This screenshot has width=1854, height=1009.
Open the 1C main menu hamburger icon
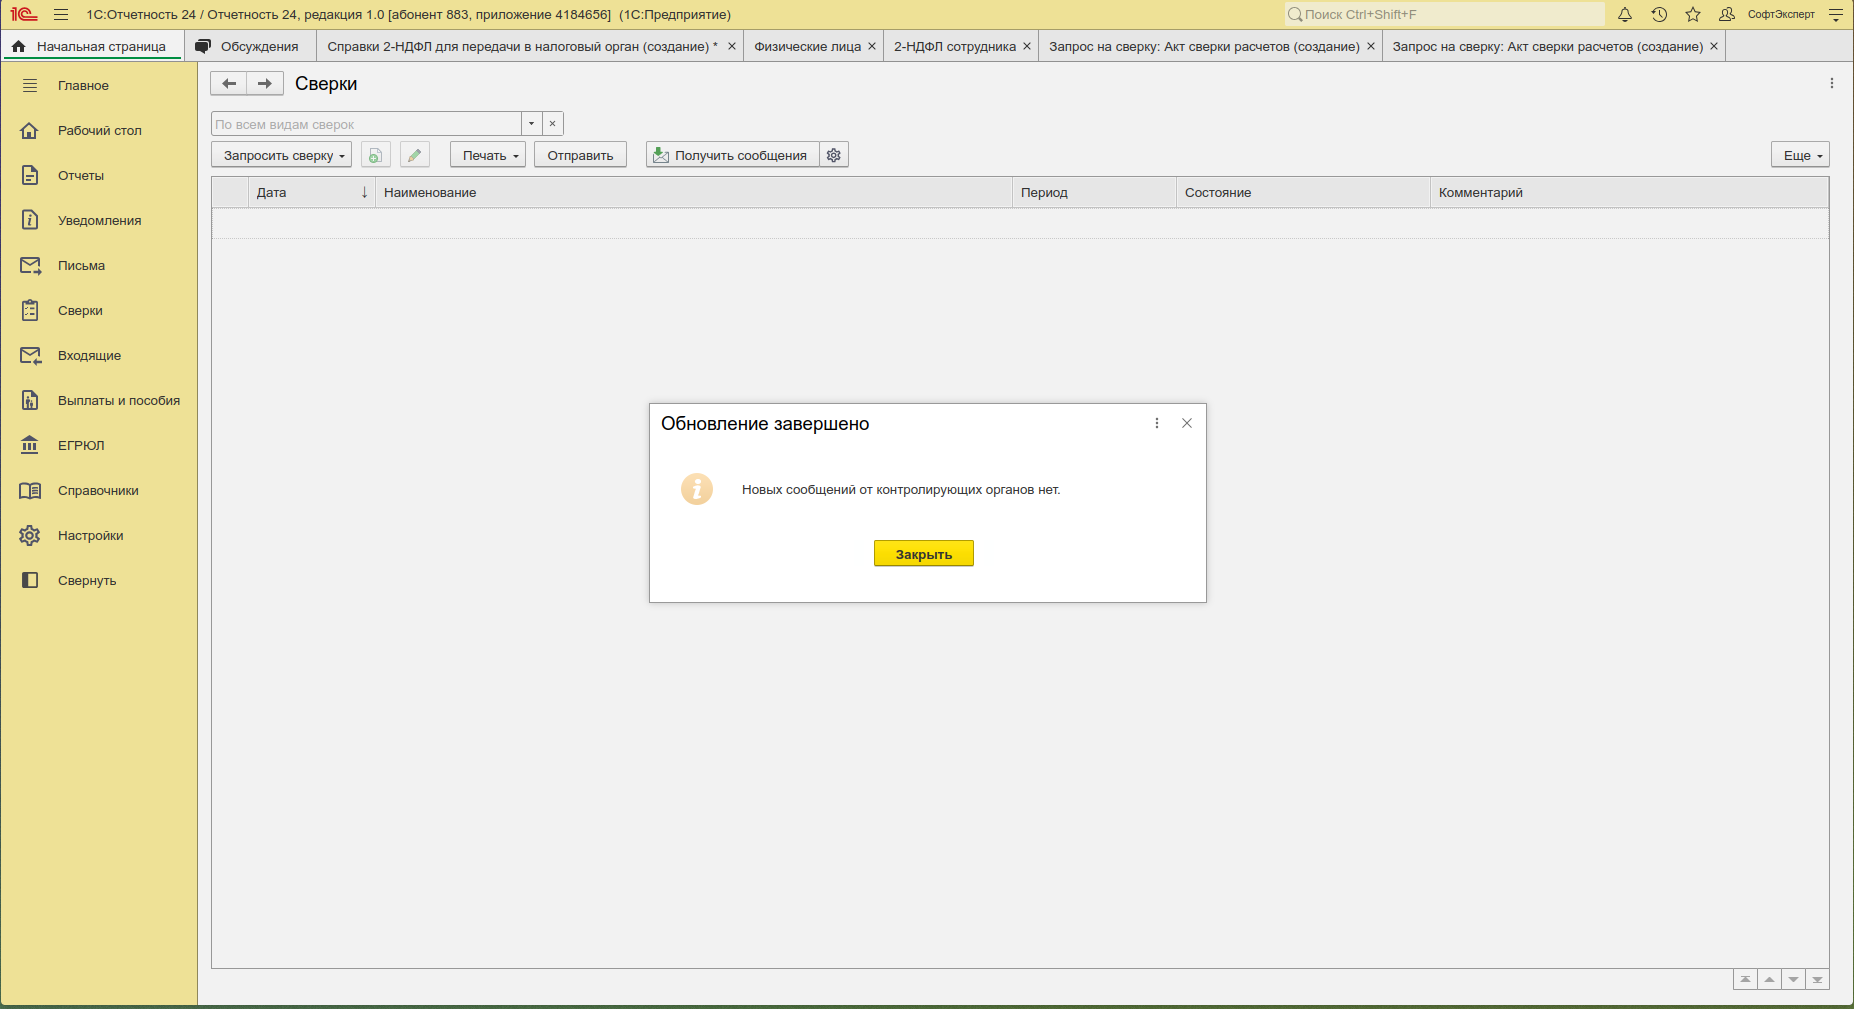[61, 15]
